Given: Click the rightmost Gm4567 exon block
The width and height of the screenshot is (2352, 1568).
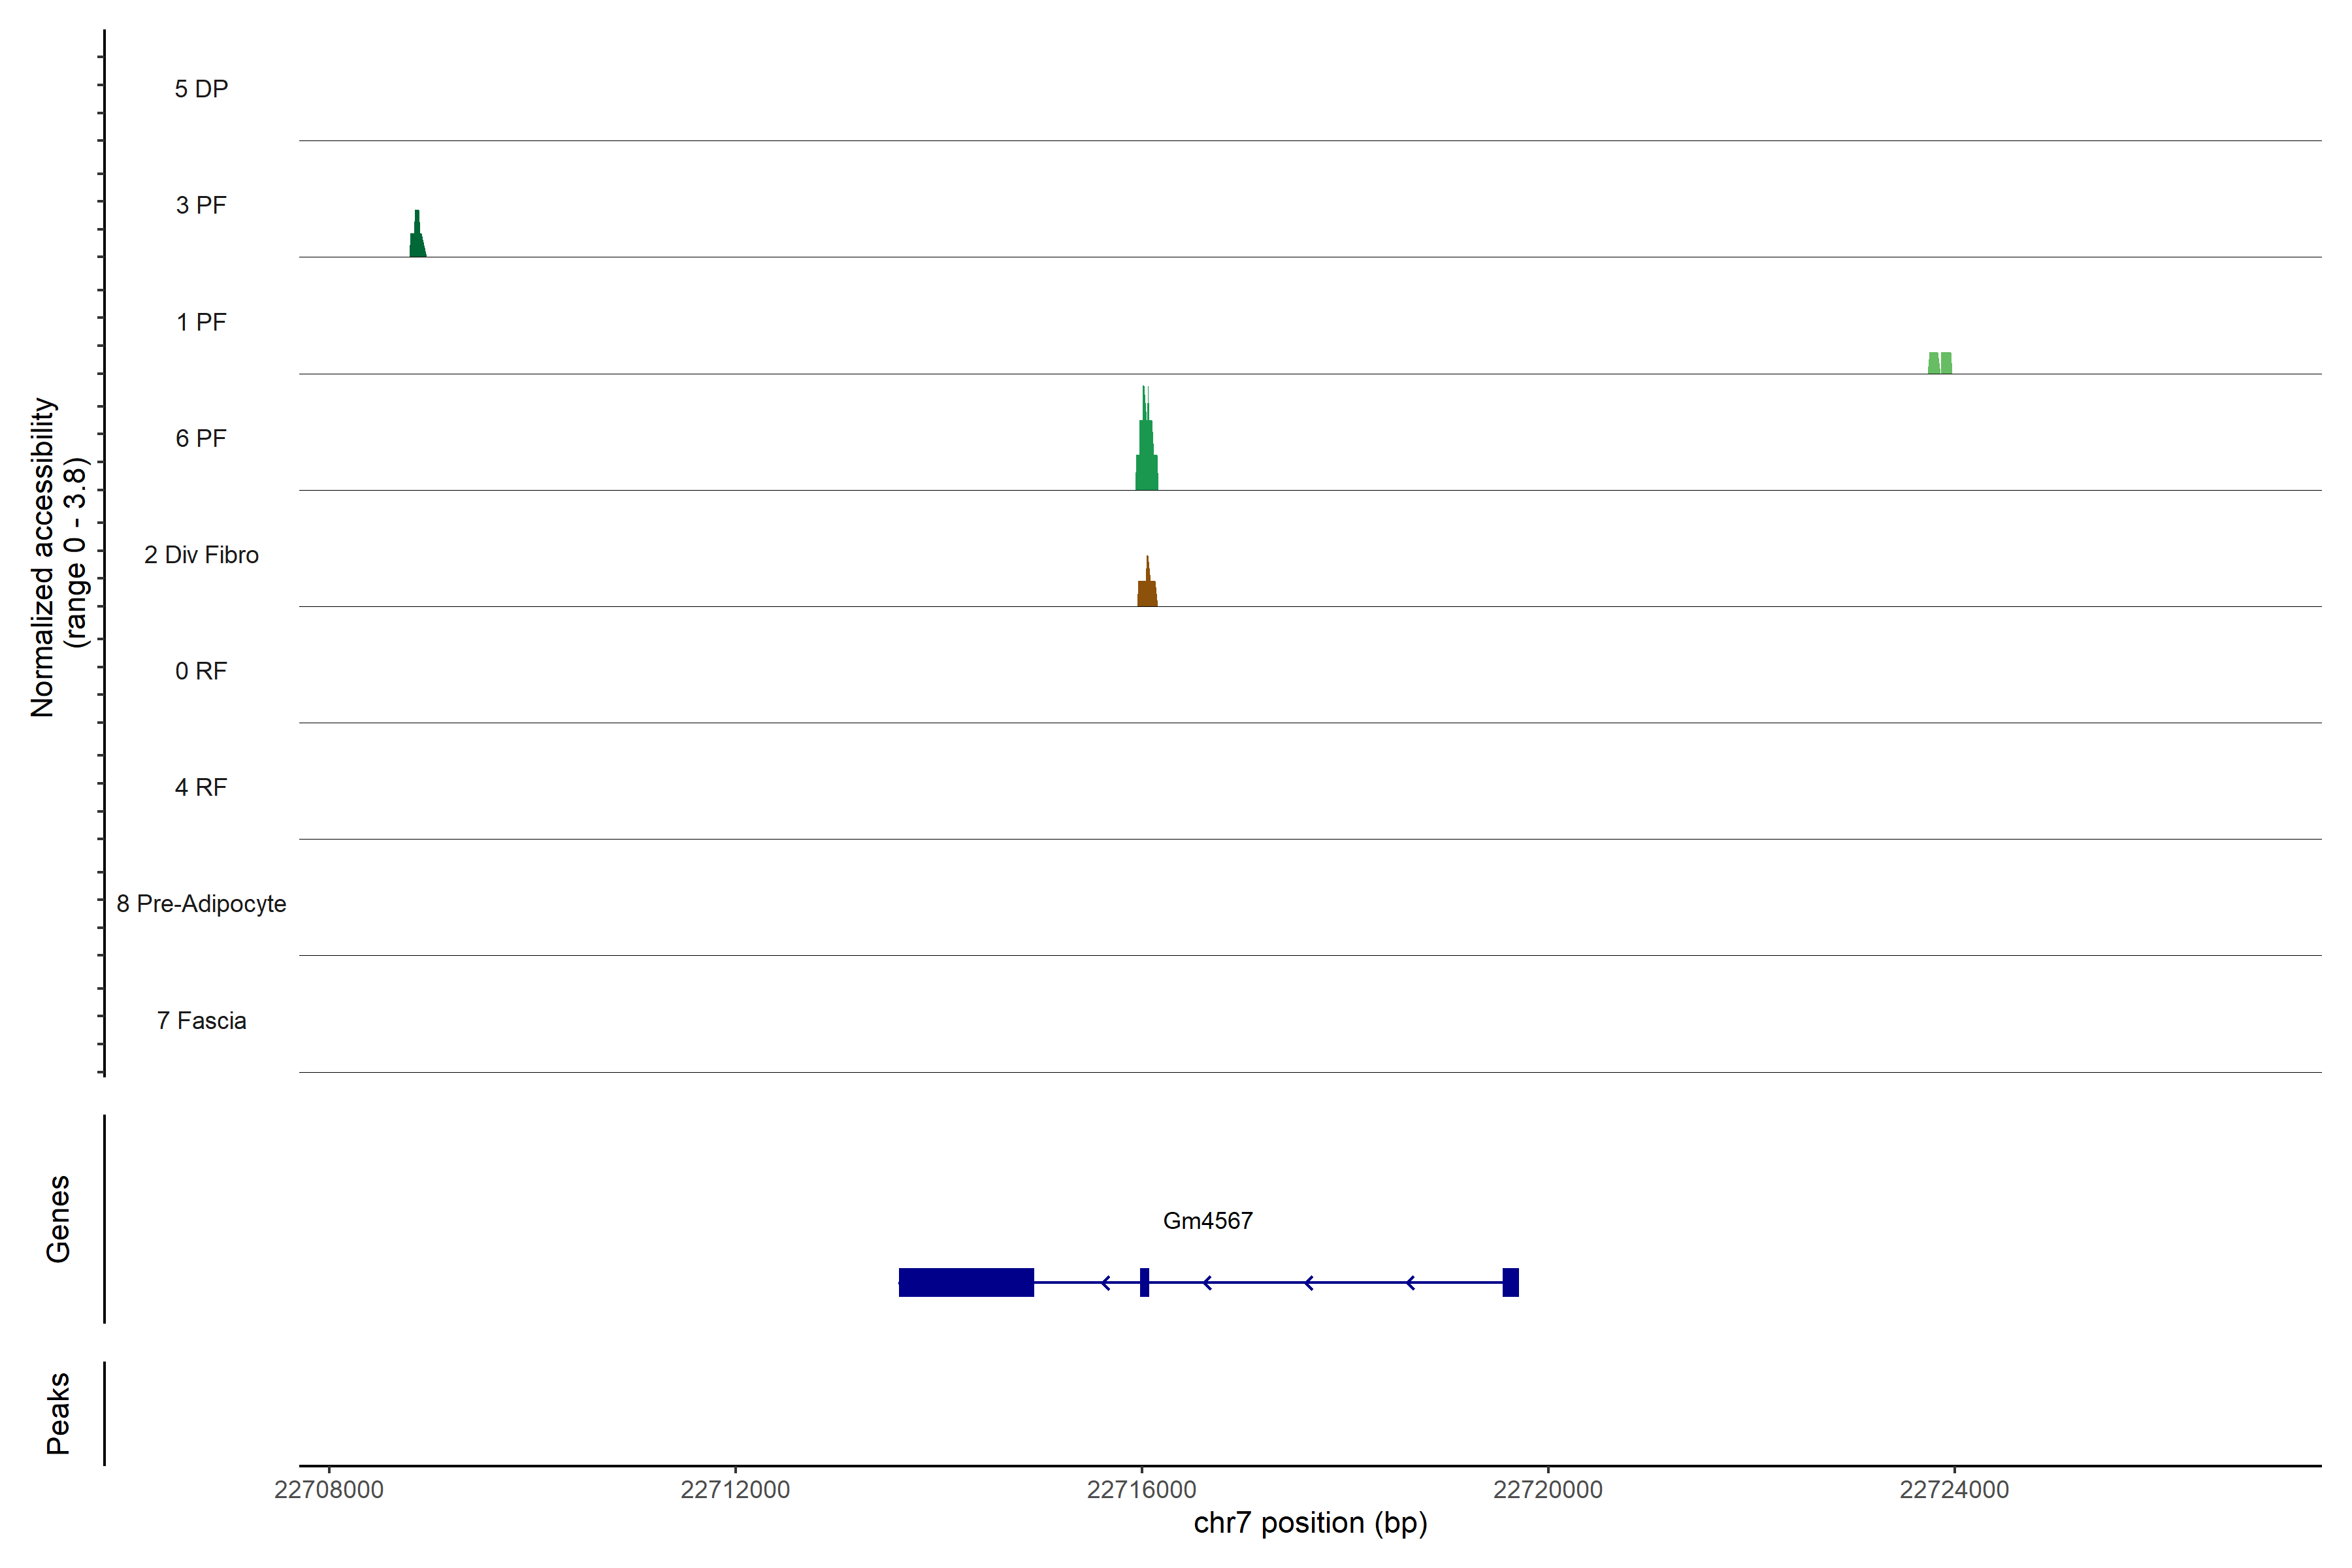Looking at the screenshot, I should click(x=1510, y=1282).
